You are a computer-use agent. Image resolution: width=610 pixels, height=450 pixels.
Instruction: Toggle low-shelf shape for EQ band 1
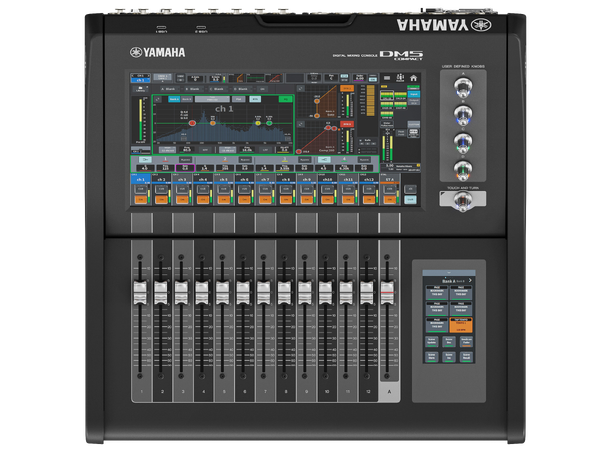pos(145,159)
